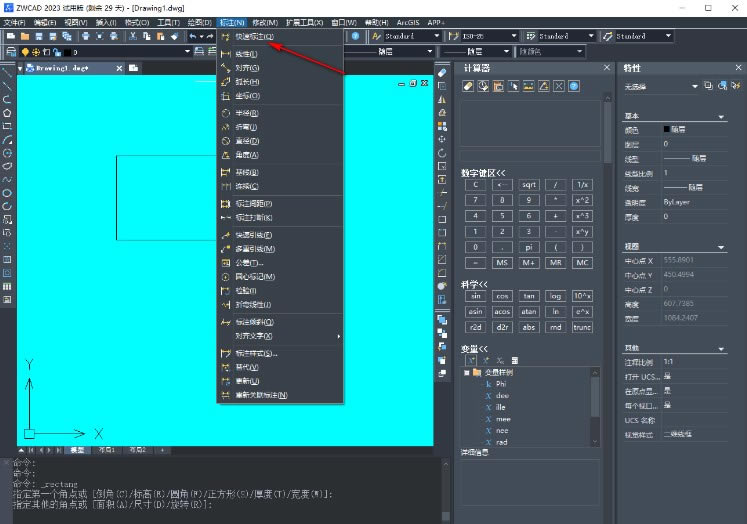Open the File (文件 F) menu
The width and height of the screenshot is (747, 524).
[x=14, y=22]
